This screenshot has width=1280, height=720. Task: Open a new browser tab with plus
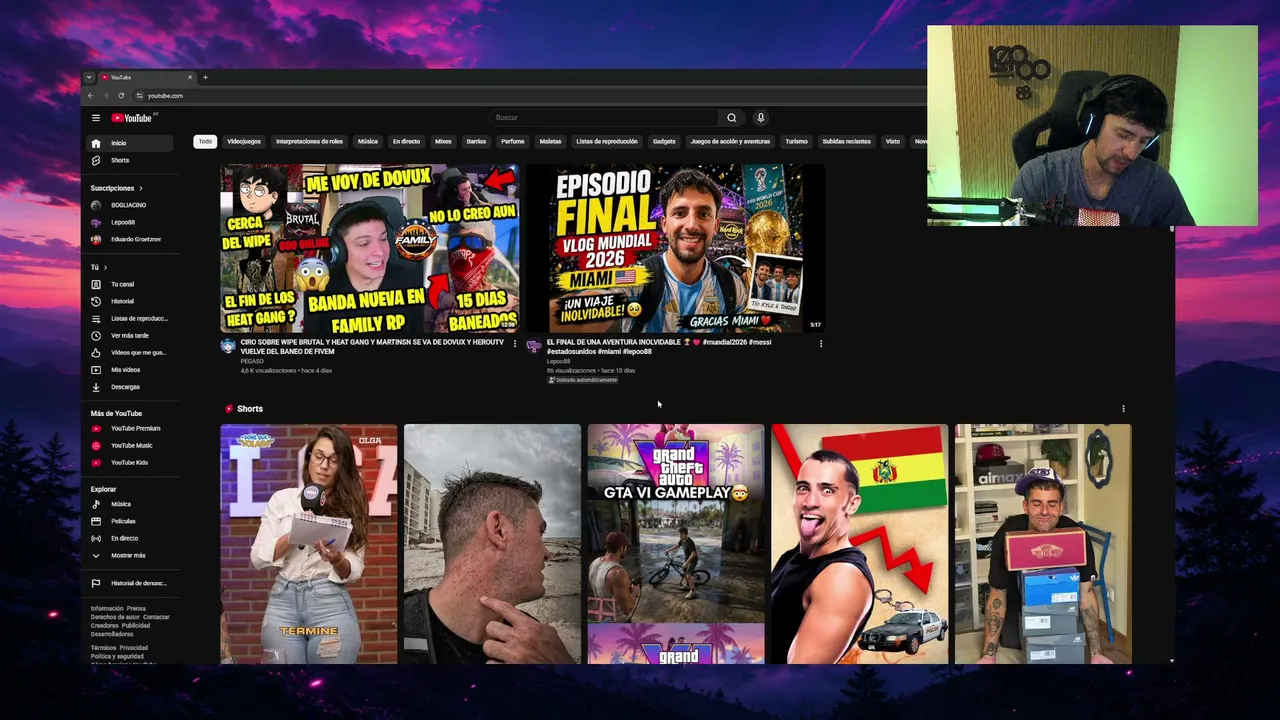click(205, 77)
